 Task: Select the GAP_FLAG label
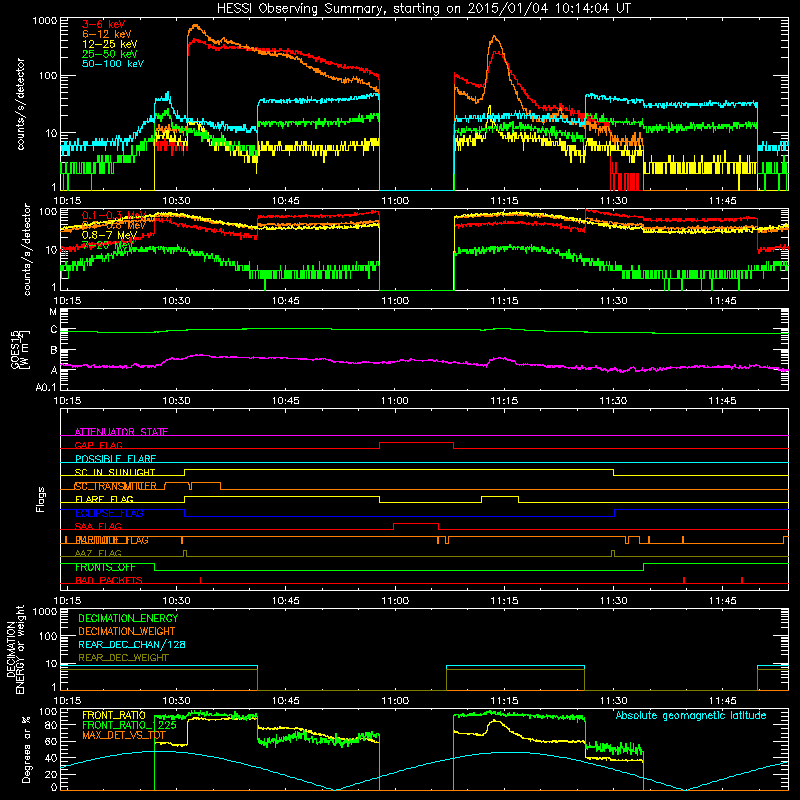(98, 445)
